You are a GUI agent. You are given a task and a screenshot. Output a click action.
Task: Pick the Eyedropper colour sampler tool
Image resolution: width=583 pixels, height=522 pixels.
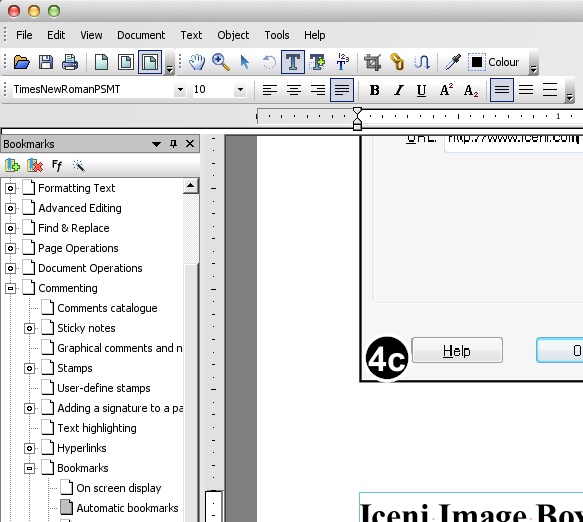pos(453,62)
